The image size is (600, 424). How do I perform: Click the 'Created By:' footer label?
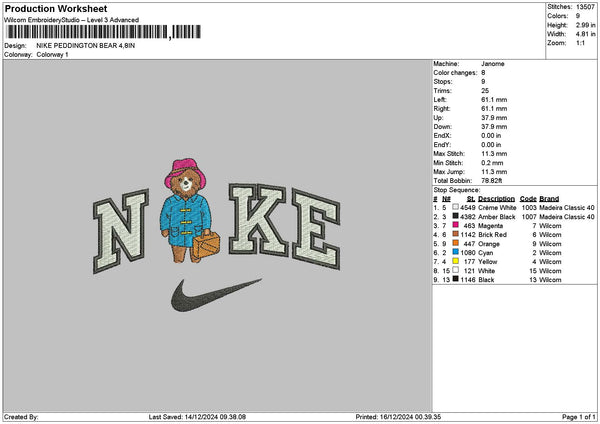point(21,417)
